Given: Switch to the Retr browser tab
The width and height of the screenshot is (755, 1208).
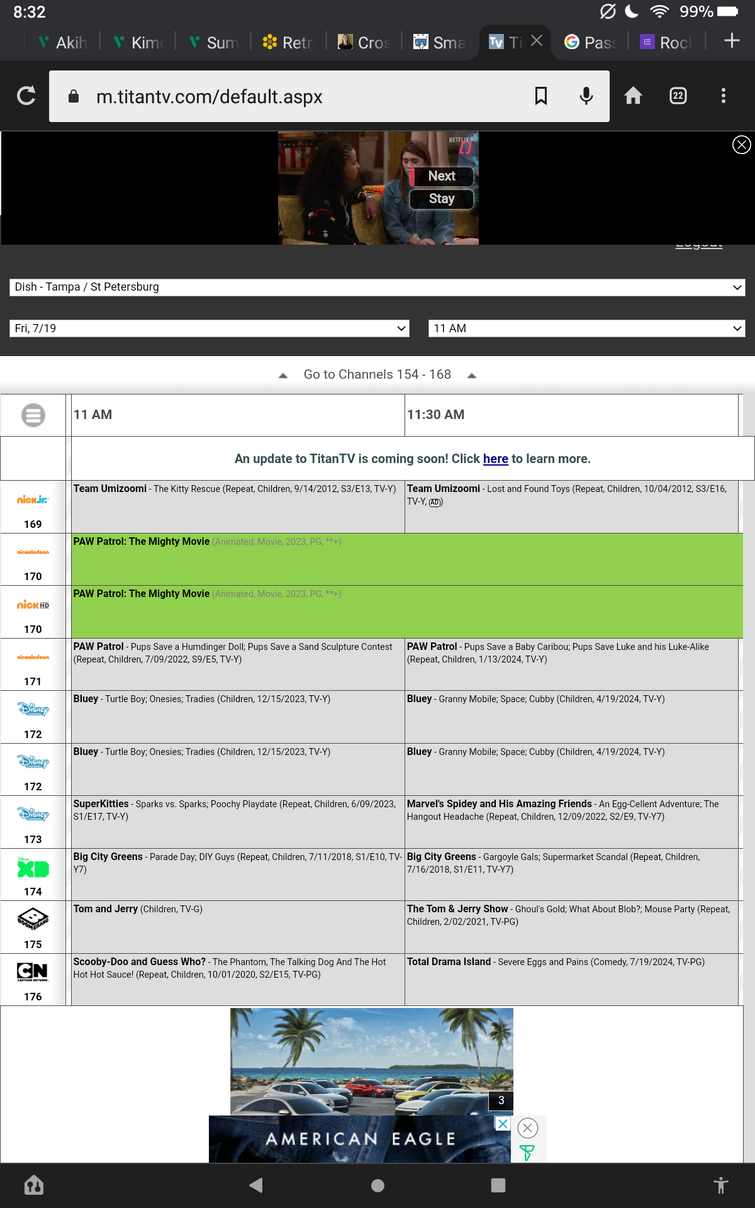Looking at the screenshot, I should click(x=287, y=42).
